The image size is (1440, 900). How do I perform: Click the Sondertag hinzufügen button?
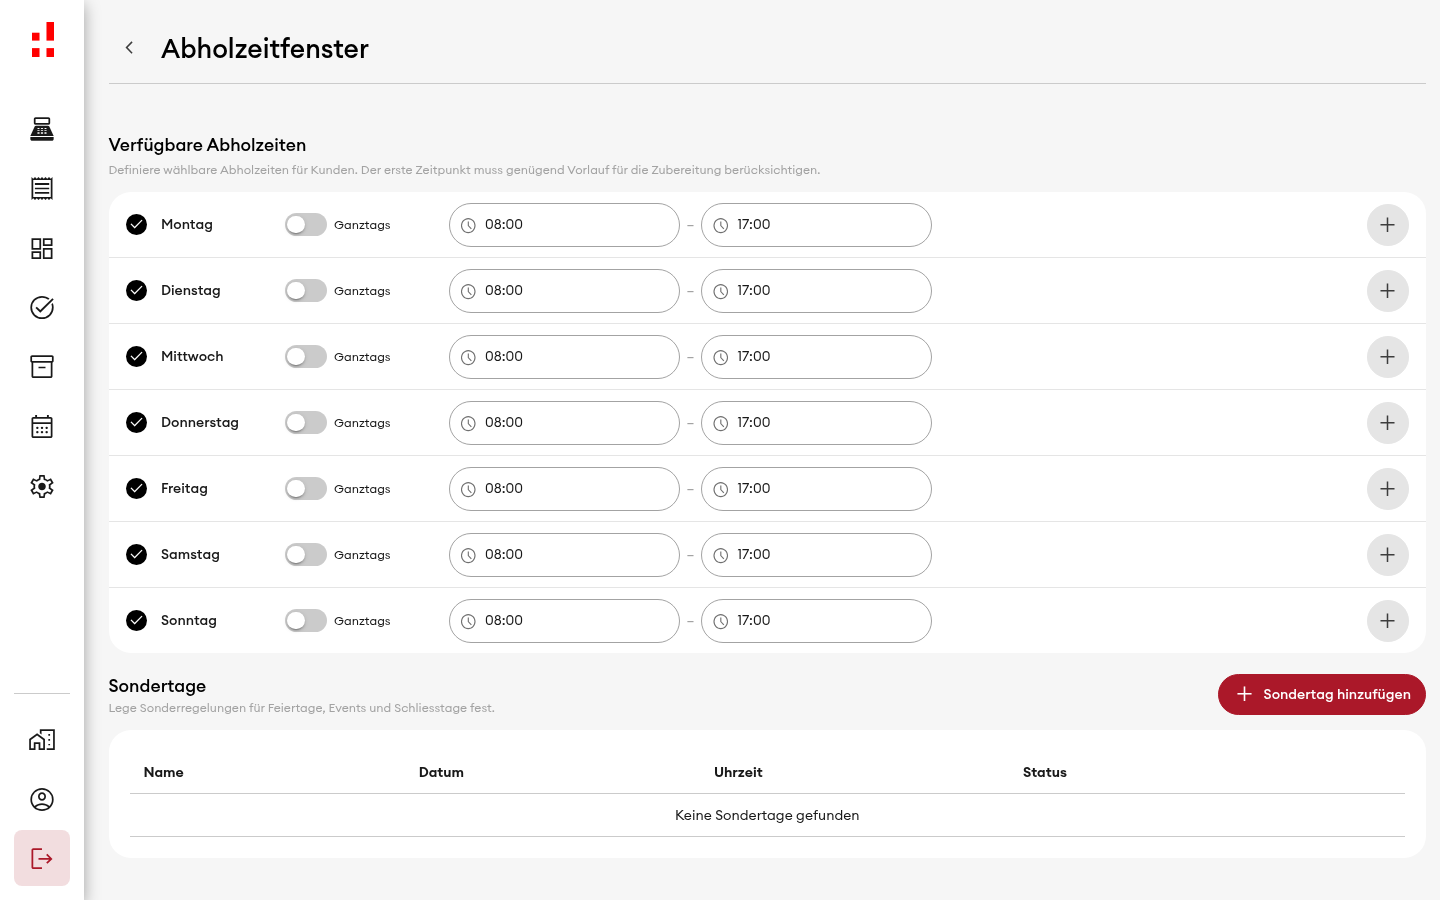1322,694
